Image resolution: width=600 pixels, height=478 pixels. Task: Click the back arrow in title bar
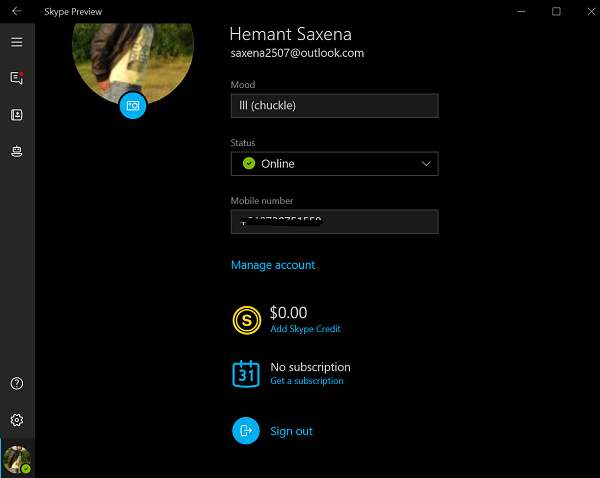point(17,11)
